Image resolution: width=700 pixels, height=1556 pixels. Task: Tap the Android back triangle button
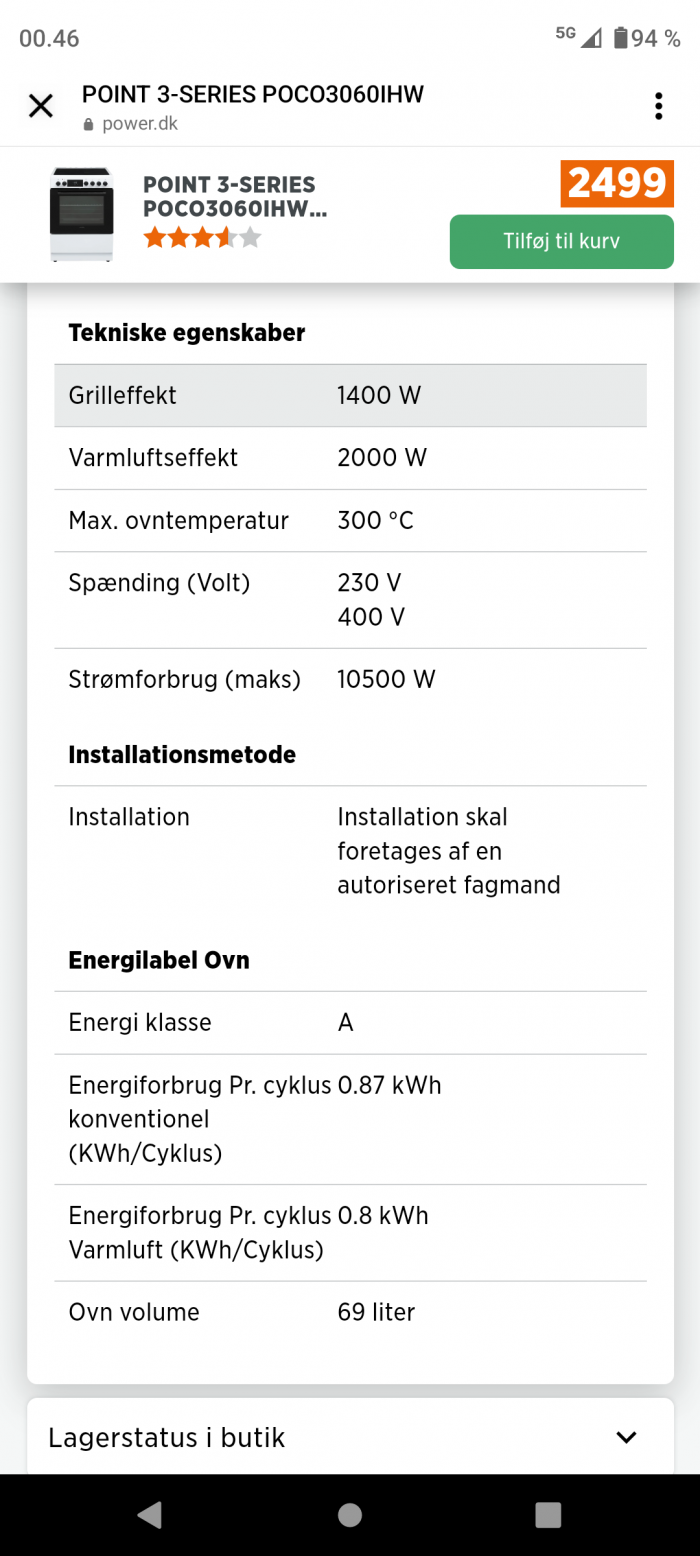(150, 1514)
